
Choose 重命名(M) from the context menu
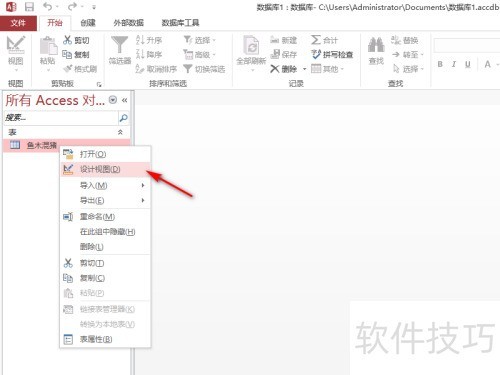click(x=105, y=217)
